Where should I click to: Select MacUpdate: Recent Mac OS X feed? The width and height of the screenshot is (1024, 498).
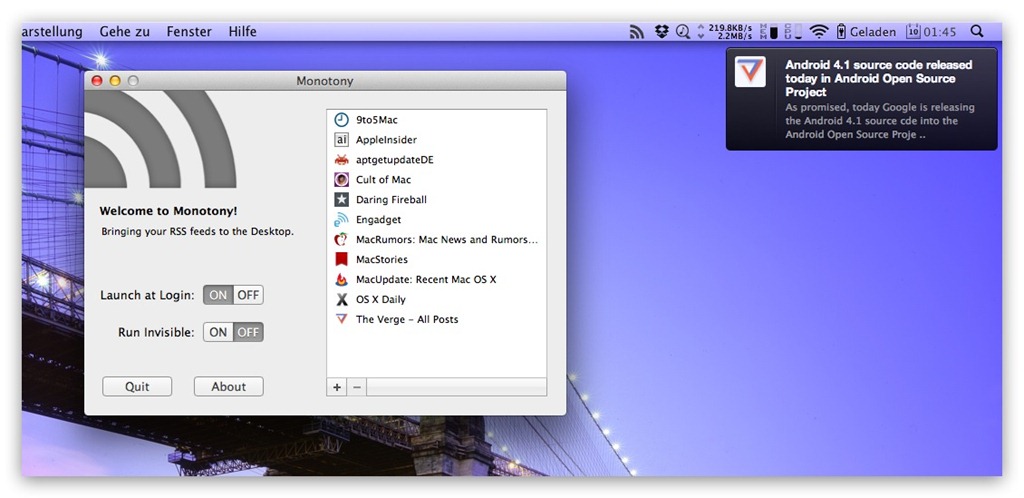point(436,279)
